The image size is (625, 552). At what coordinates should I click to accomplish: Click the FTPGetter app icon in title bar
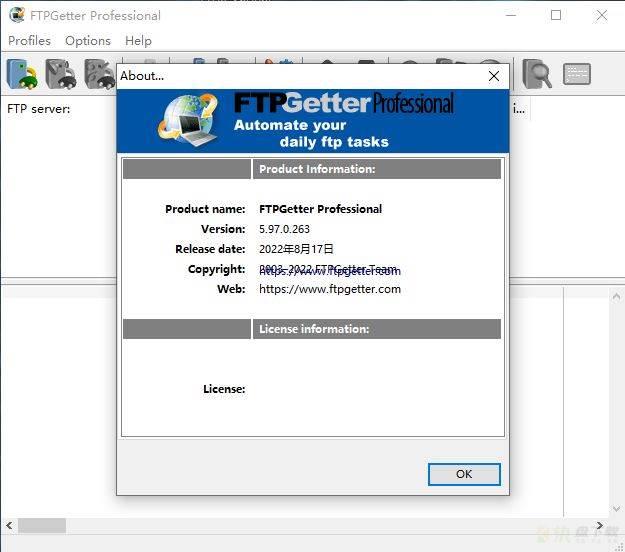tap(17, 15)
